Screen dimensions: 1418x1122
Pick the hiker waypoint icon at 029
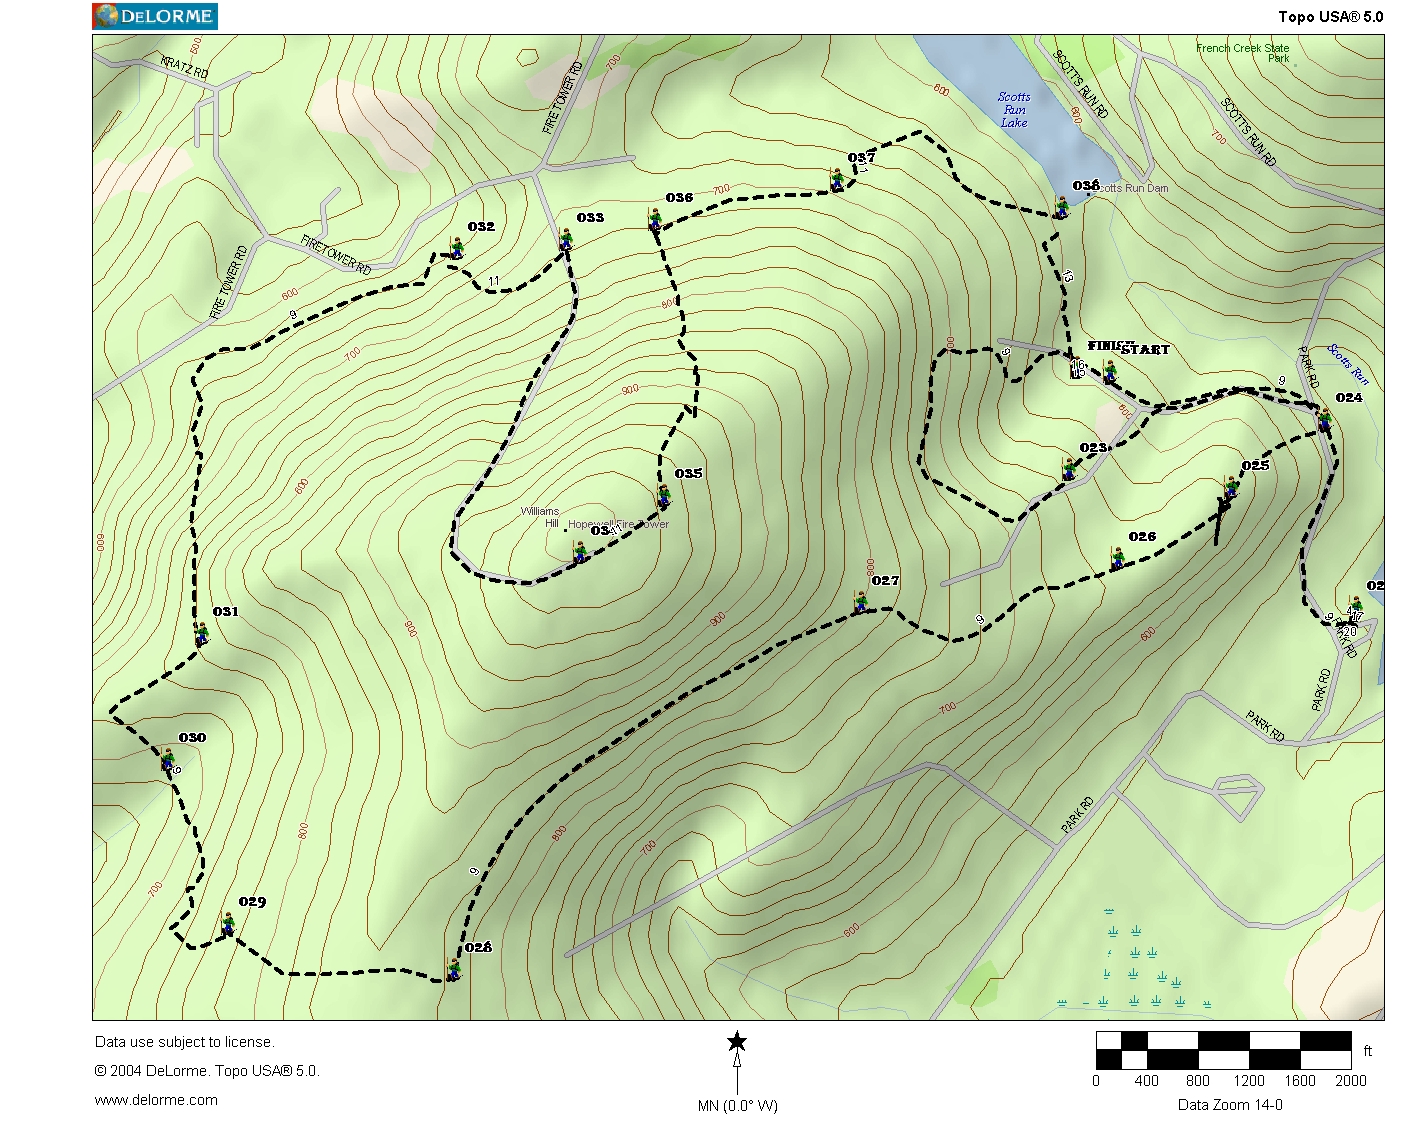(228, 924)
